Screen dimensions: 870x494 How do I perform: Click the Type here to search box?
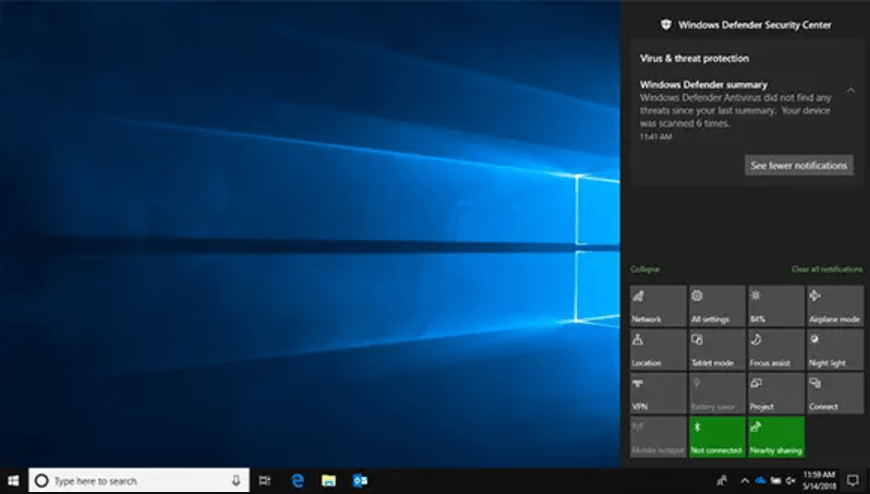pos(139,481)
